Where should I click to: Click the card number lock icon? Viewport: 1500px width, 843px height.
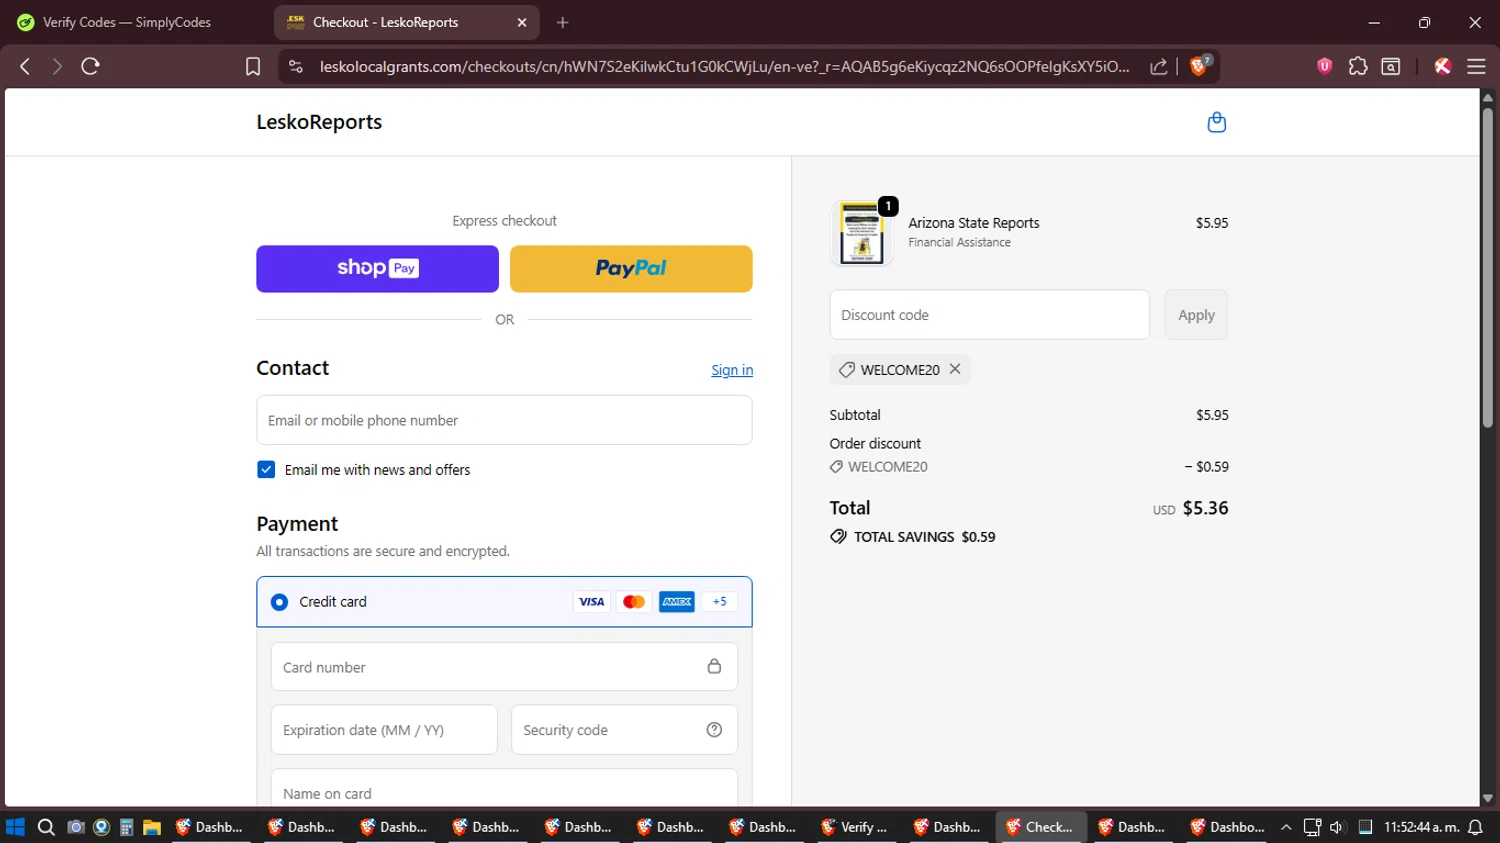(714, 666)
